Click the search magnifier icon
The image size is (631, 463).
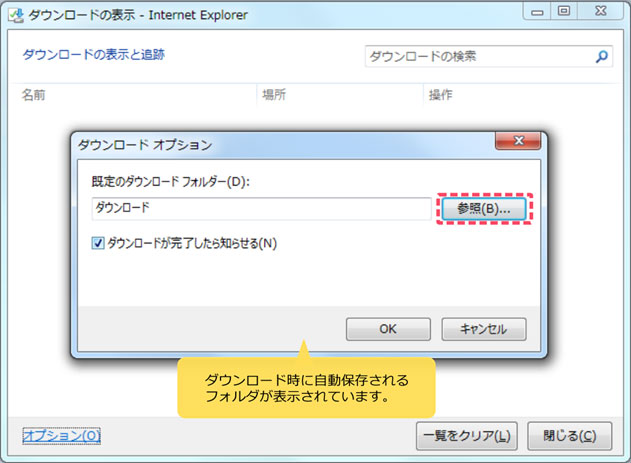(x=602, y=56)
